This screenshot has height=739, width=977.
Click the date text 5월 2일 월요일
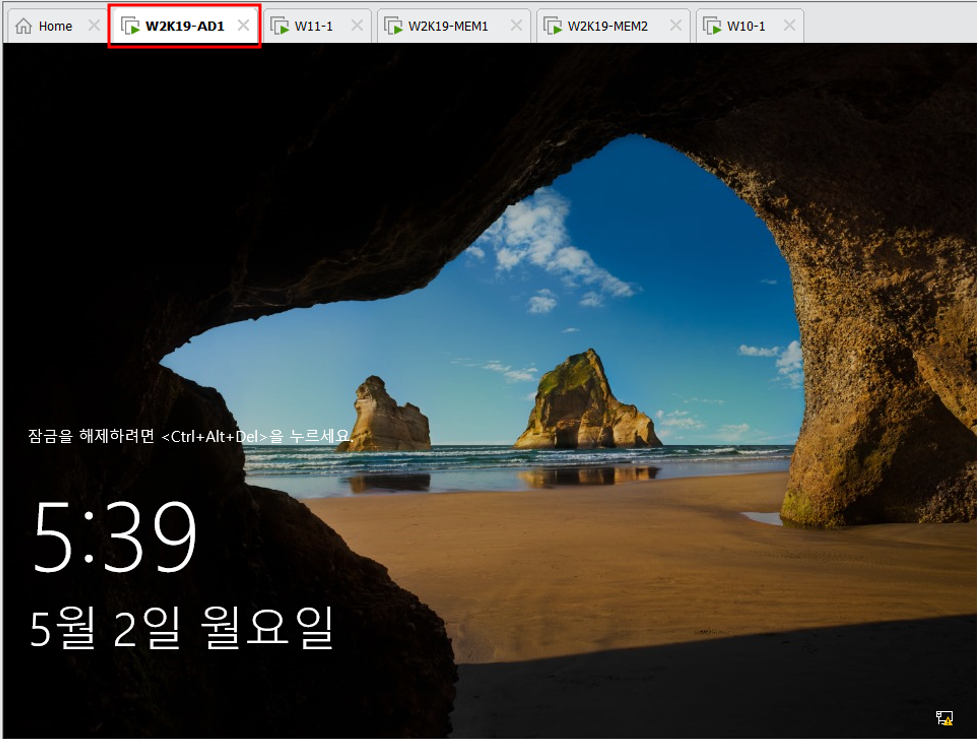point(182,627)
